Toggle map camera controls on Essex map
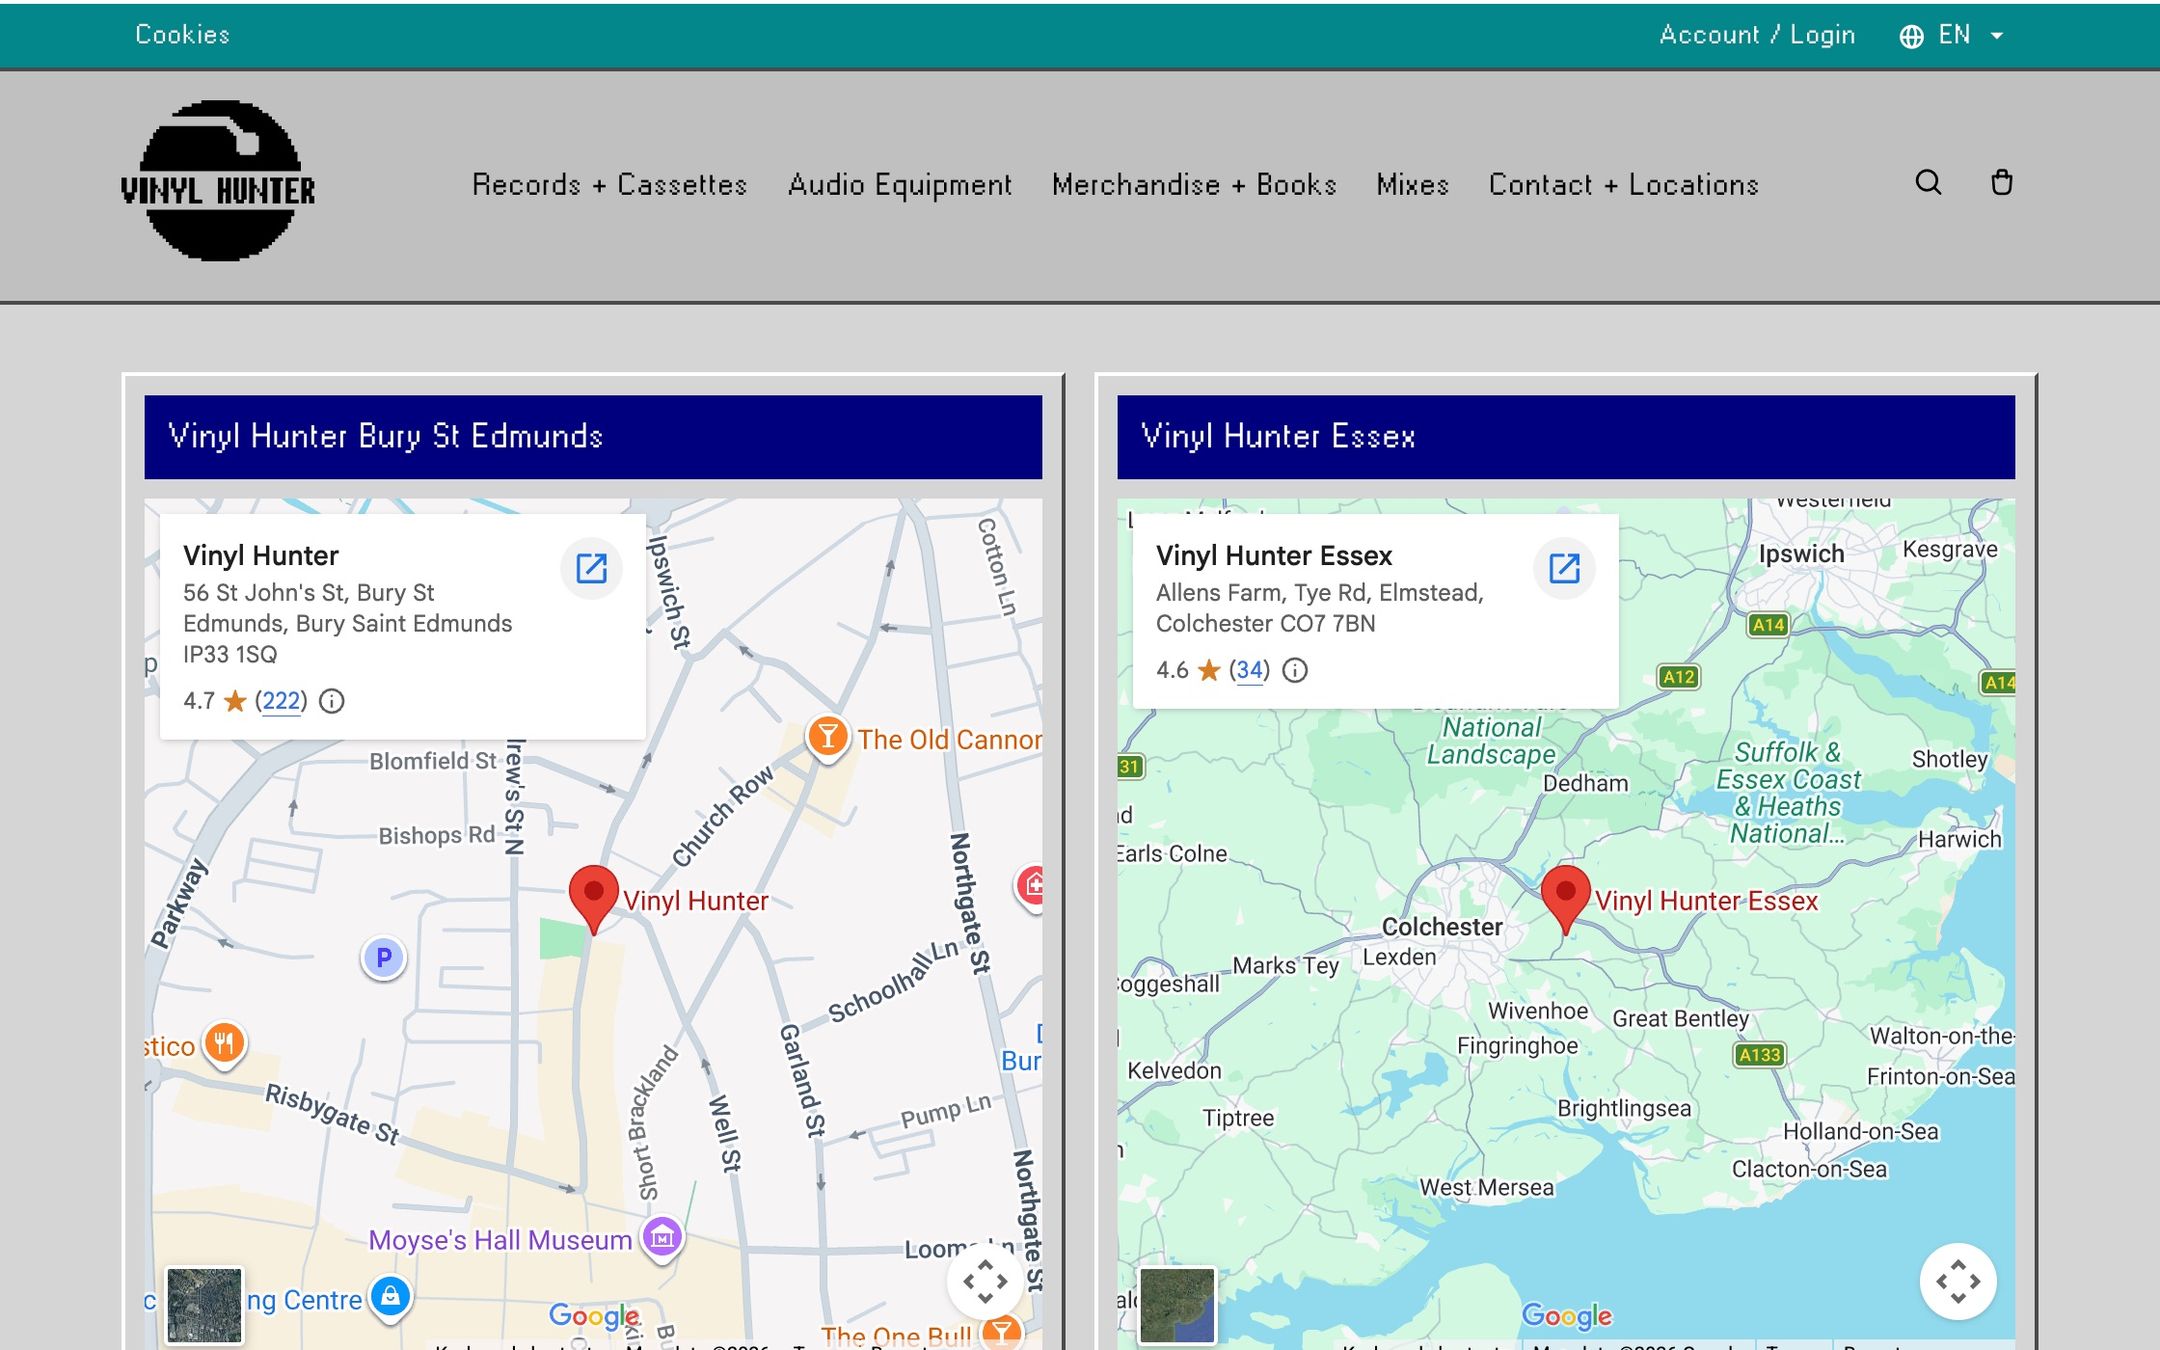The width and height of the screenshot is (2160, 1350). (1958, 1281)
